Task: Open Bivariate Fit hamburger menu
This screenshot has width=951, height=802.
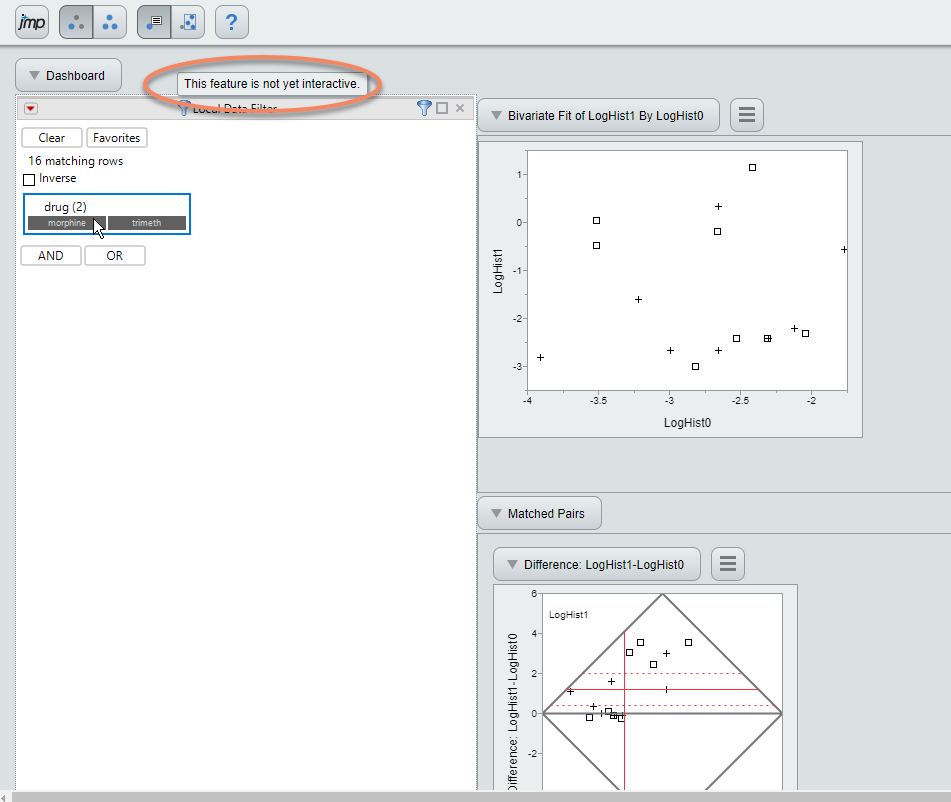Action: point(747,115)
